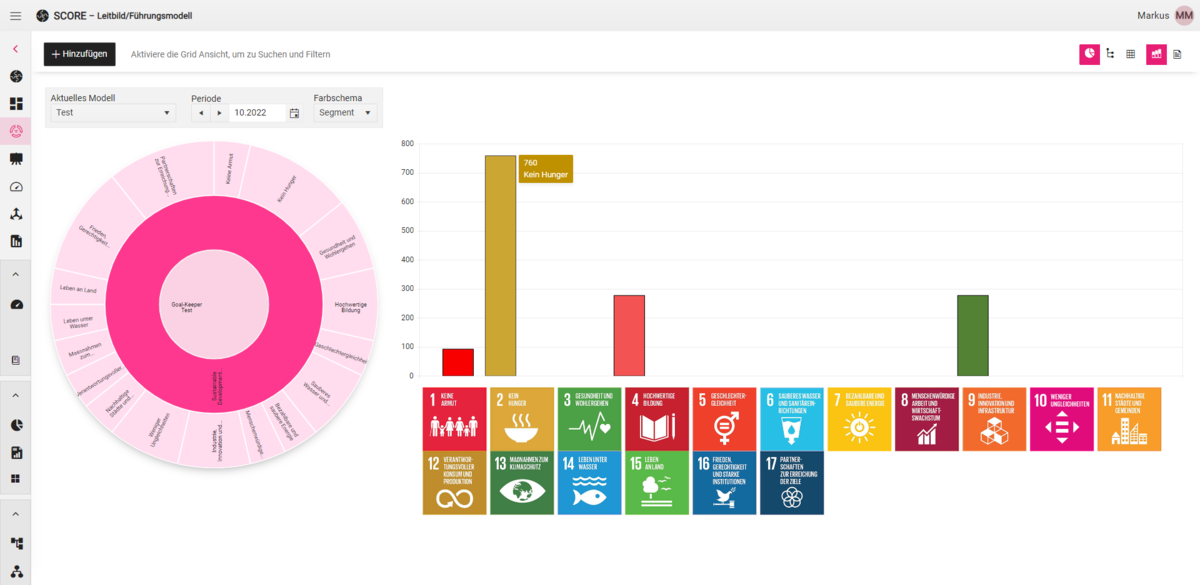The height and width of the screenshot is (585, 1200).
Task: Open the period calendar picker
Action: pyautogui.click(x=294, y=113)
